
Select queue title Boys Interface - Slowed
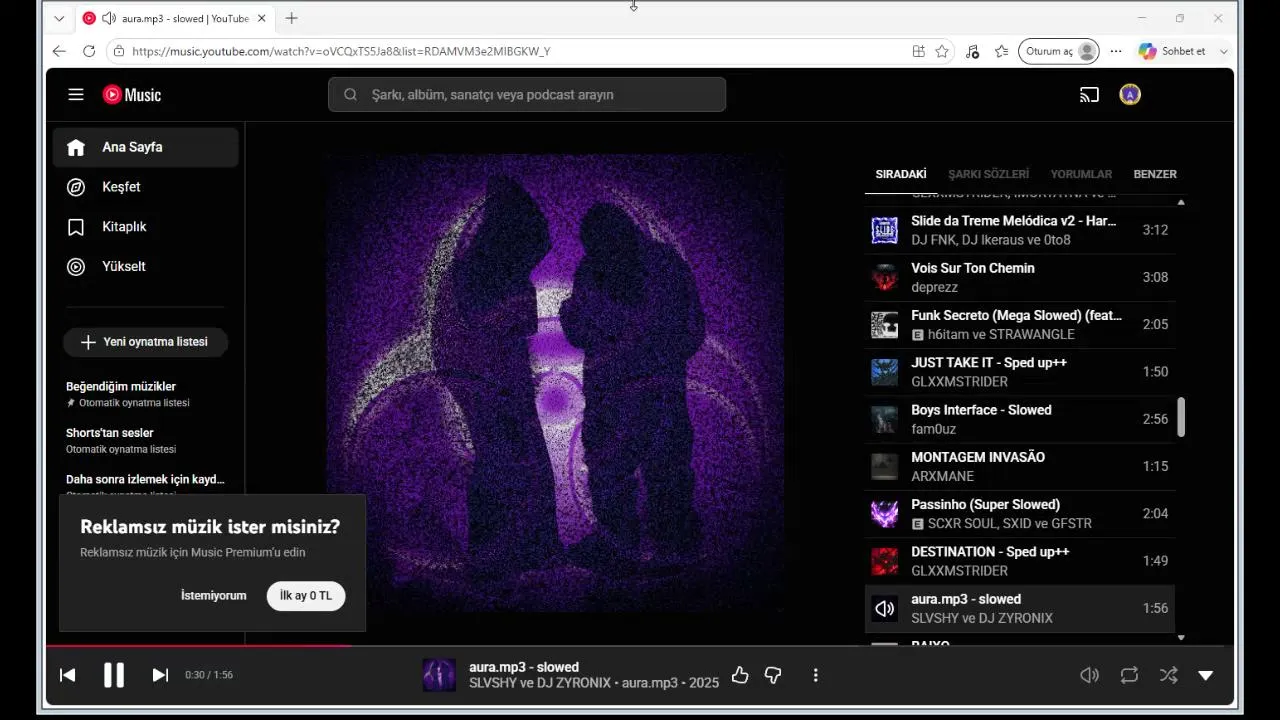[x=981, y=410]
